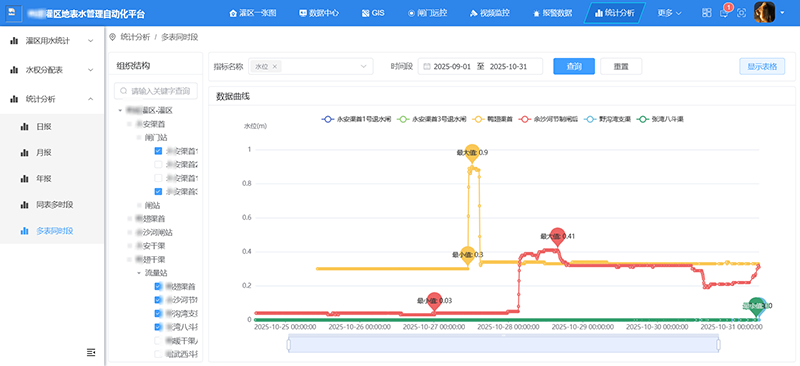Open the caret menu beside avatar

coord(782,13)
